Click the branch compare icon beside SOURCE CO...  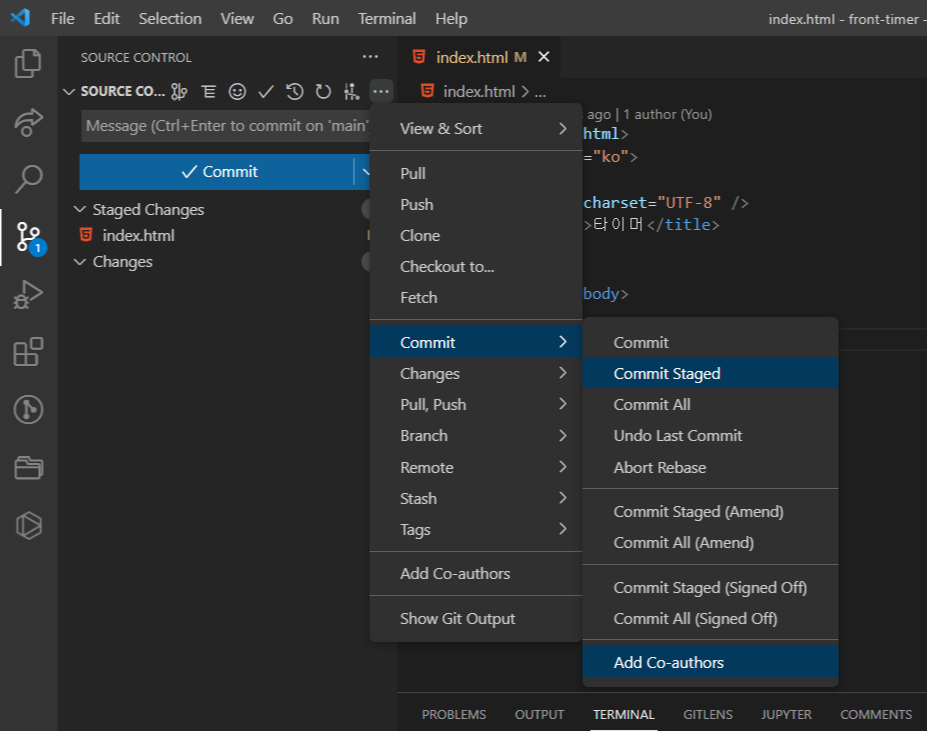tap(179, 92)
